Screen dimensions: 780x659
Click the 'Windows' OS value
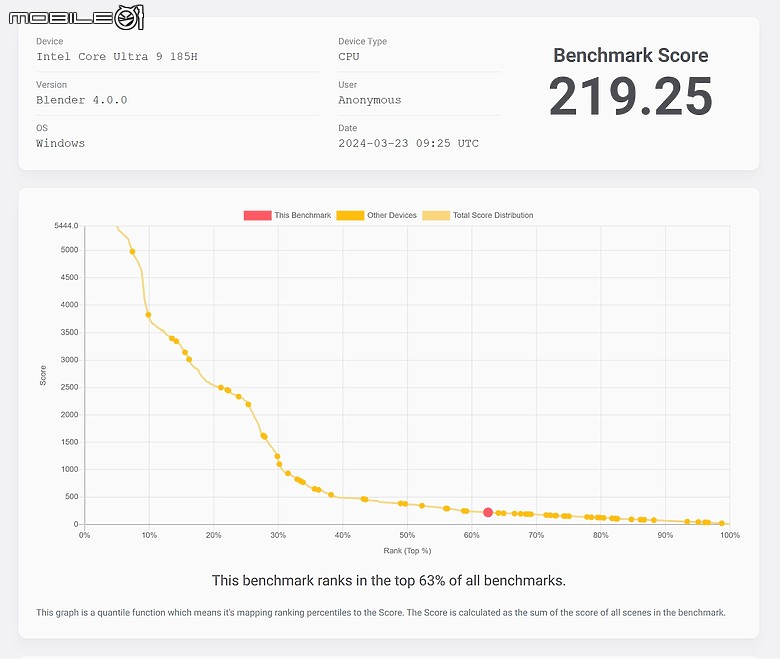pos(60,143)
